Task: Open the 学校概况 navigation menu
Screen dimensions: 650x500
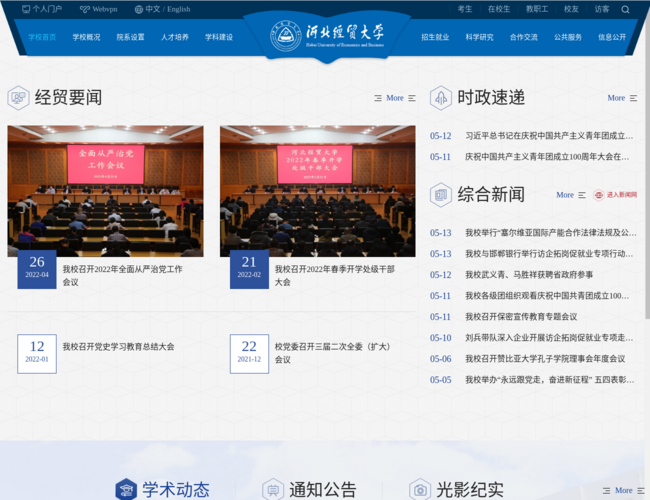Action: [x=85, y=37]
